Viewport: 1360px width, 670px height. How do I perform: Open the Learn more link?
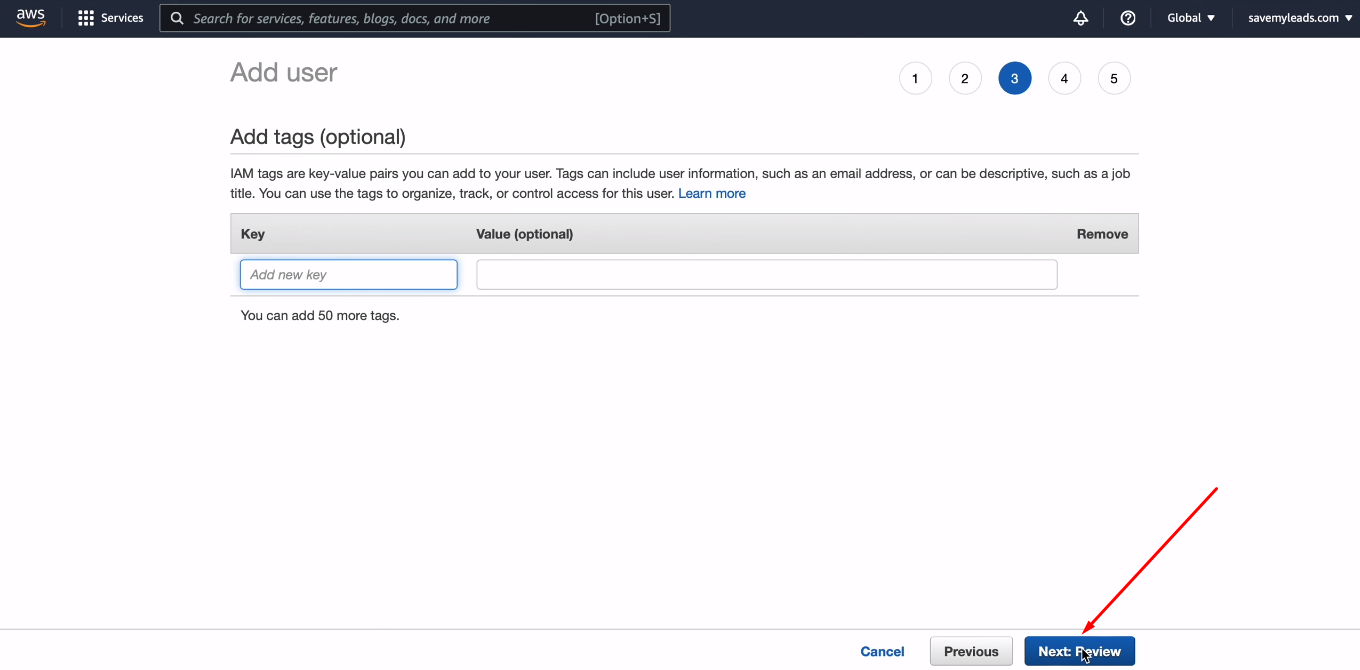(712, 193)
